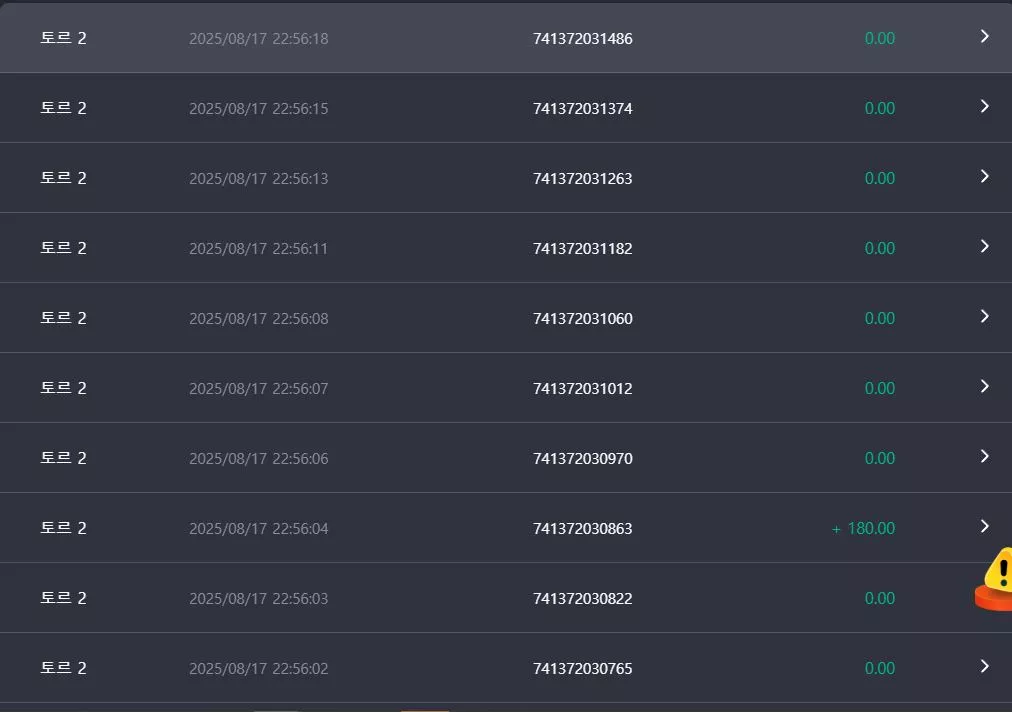
Task: Click the + 180.00 win amount
Action: [863, 529]
